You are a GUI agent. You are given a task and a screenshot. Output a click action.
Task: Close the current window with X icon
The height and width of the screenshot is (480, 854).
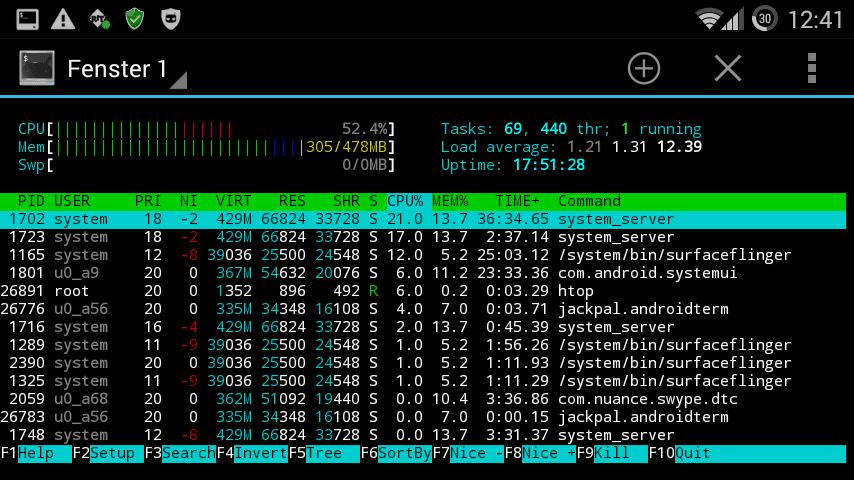pos(728,69)
